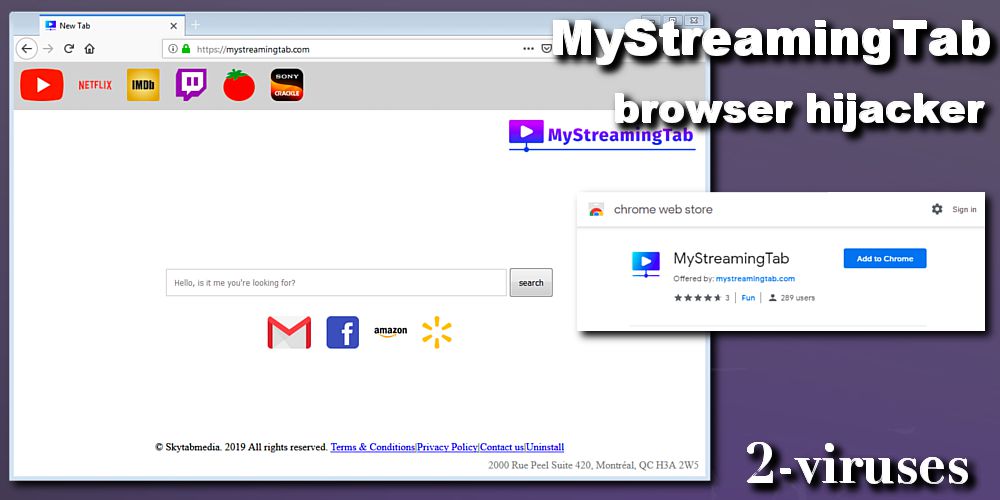Go back with the browser back arrow
Viewport: 1000px width, 500px height.
[27, 48]
